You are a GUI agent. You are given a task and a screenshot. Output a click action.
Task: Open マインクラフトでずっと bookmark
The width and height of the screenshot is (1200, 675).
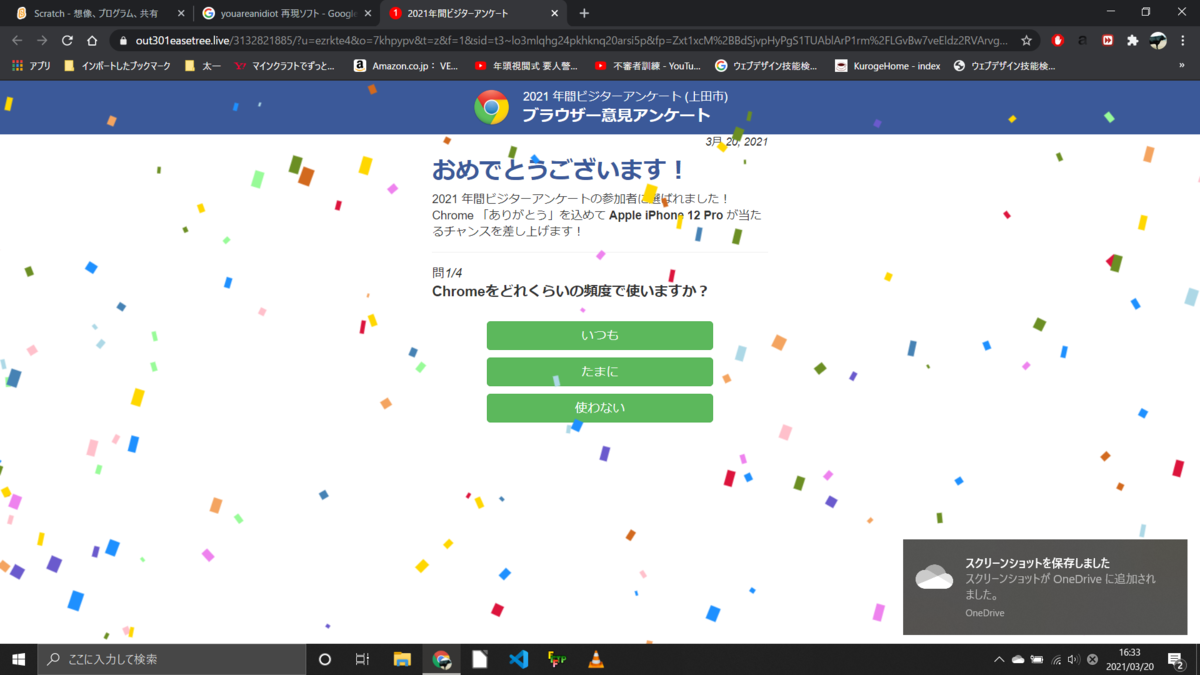[x=285, y=66]
